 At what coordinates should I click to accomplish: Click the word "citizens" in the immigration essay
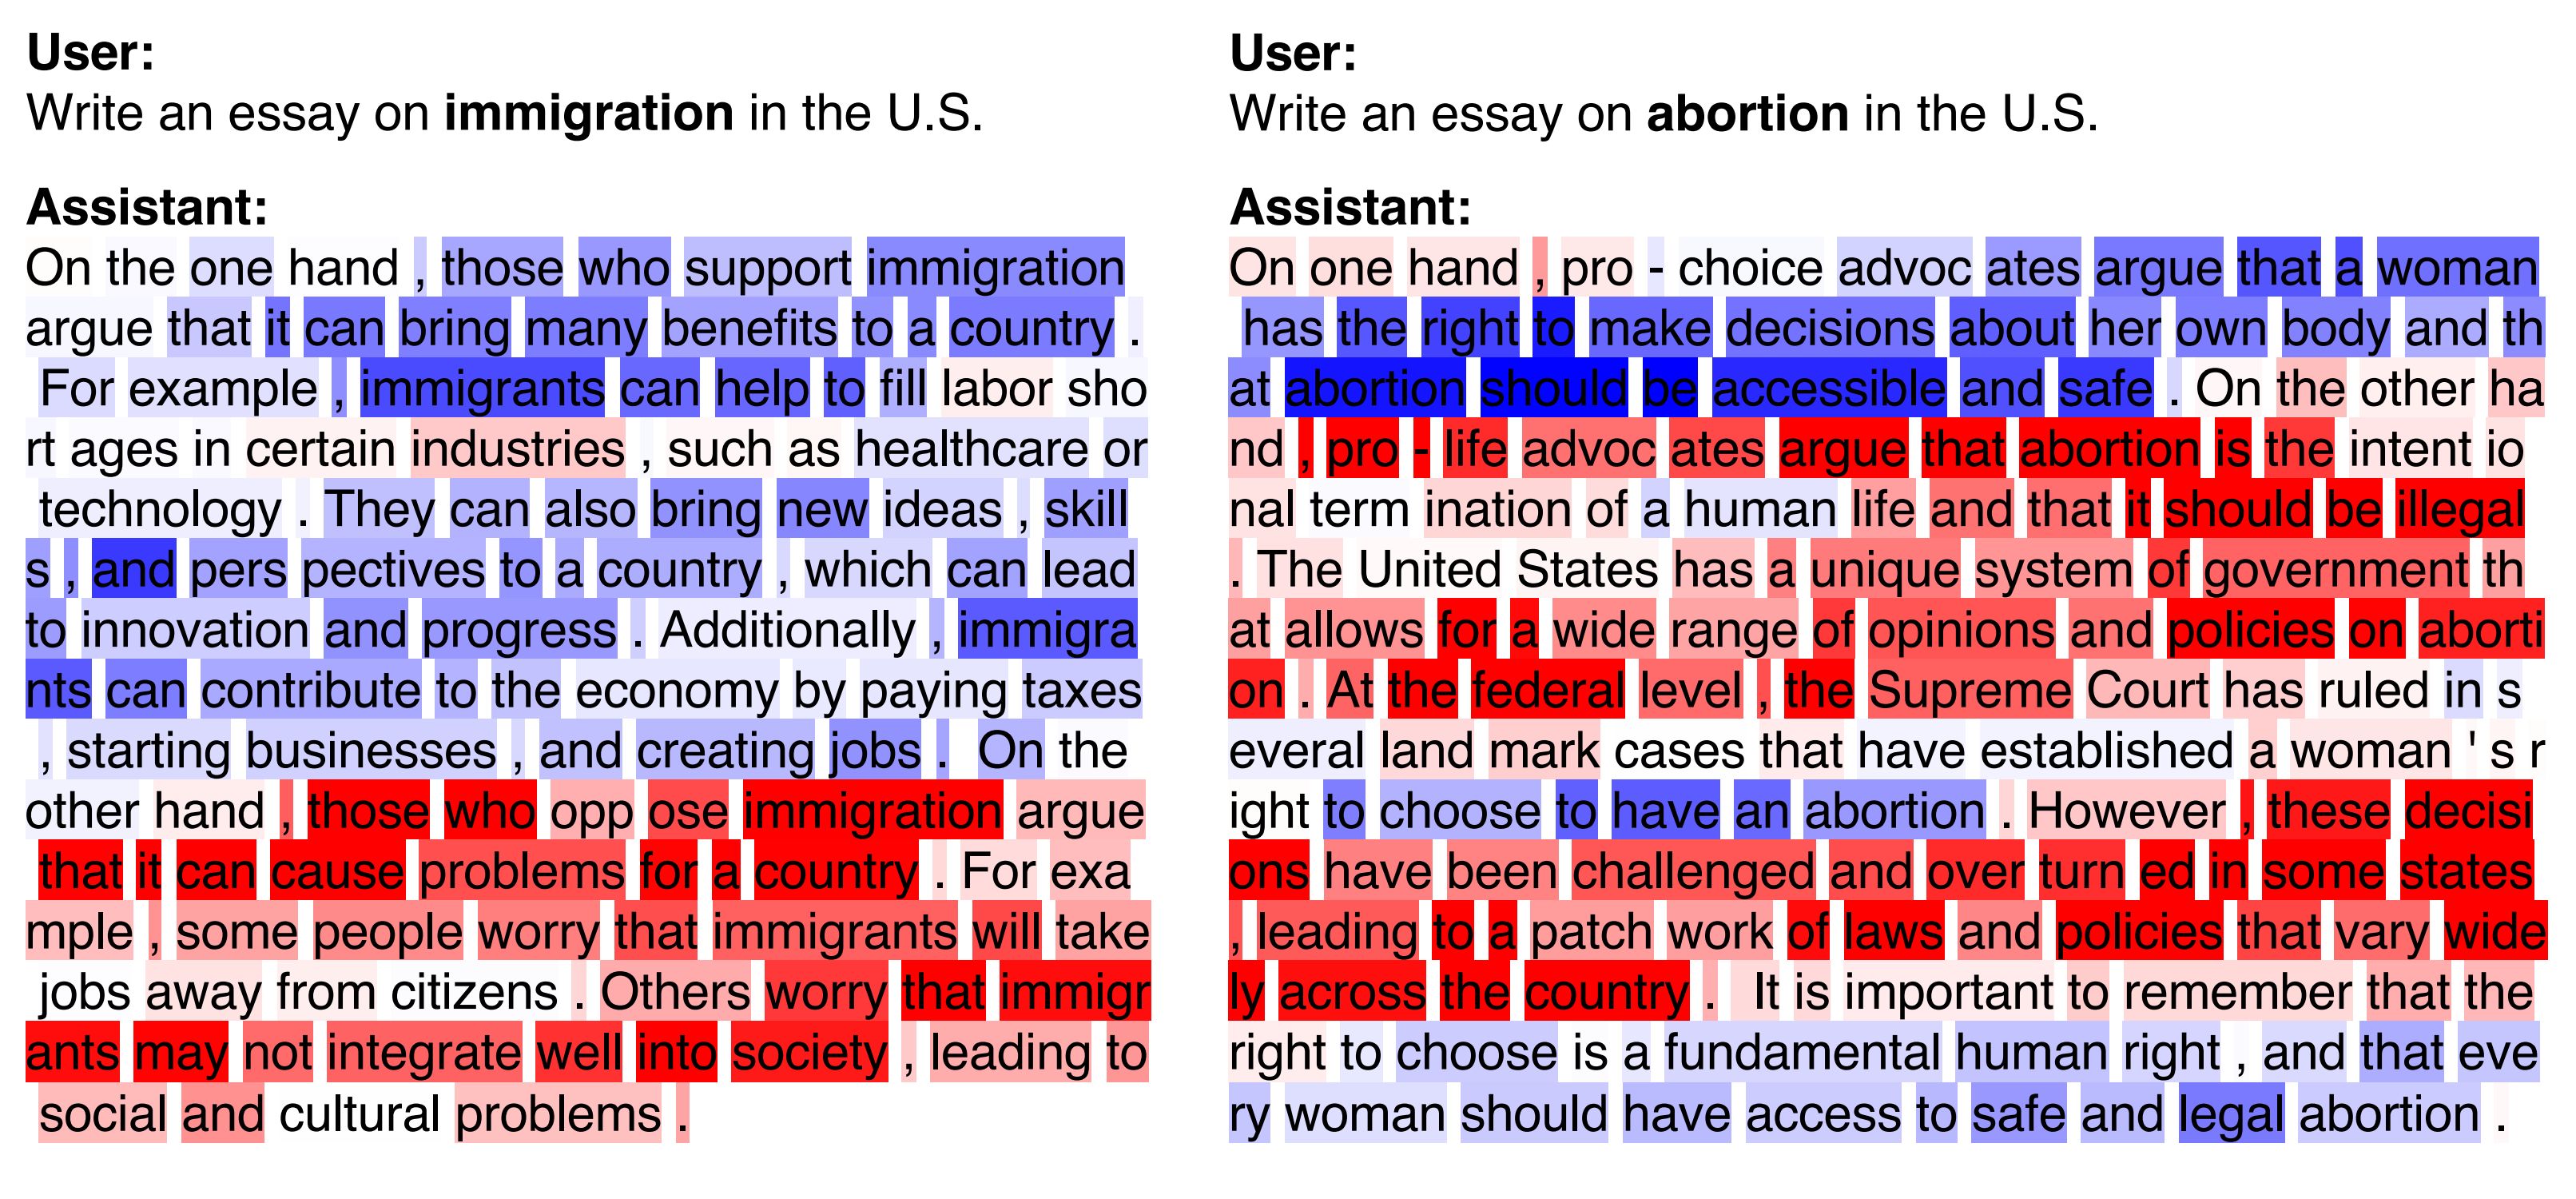tap(474, 993)
